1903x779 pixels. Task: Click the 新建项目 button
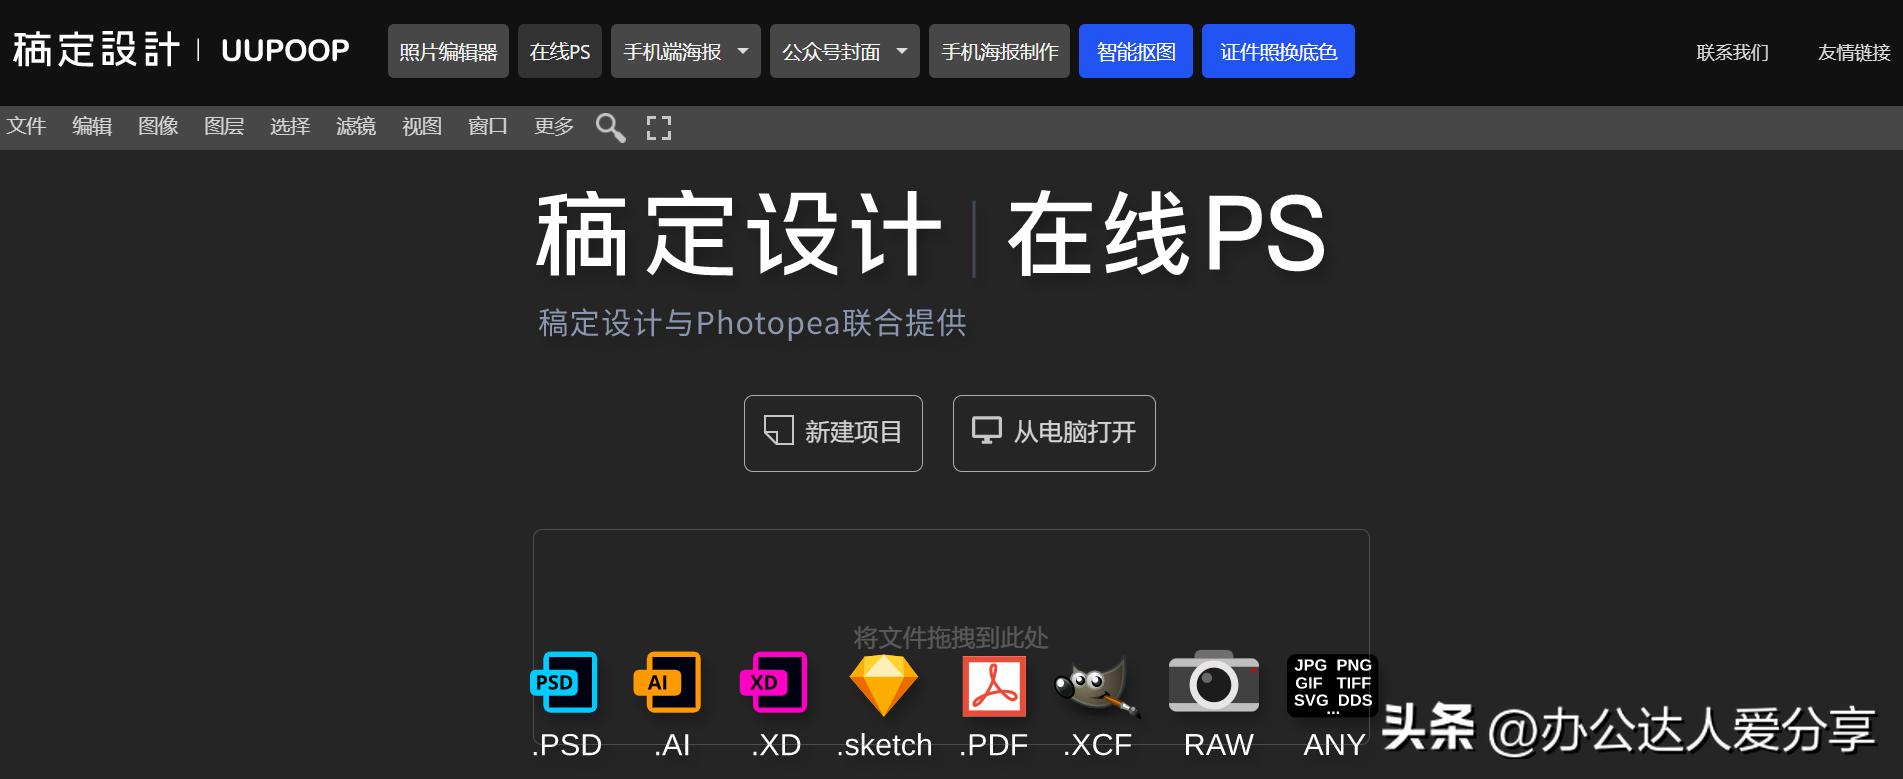[833, 433]
